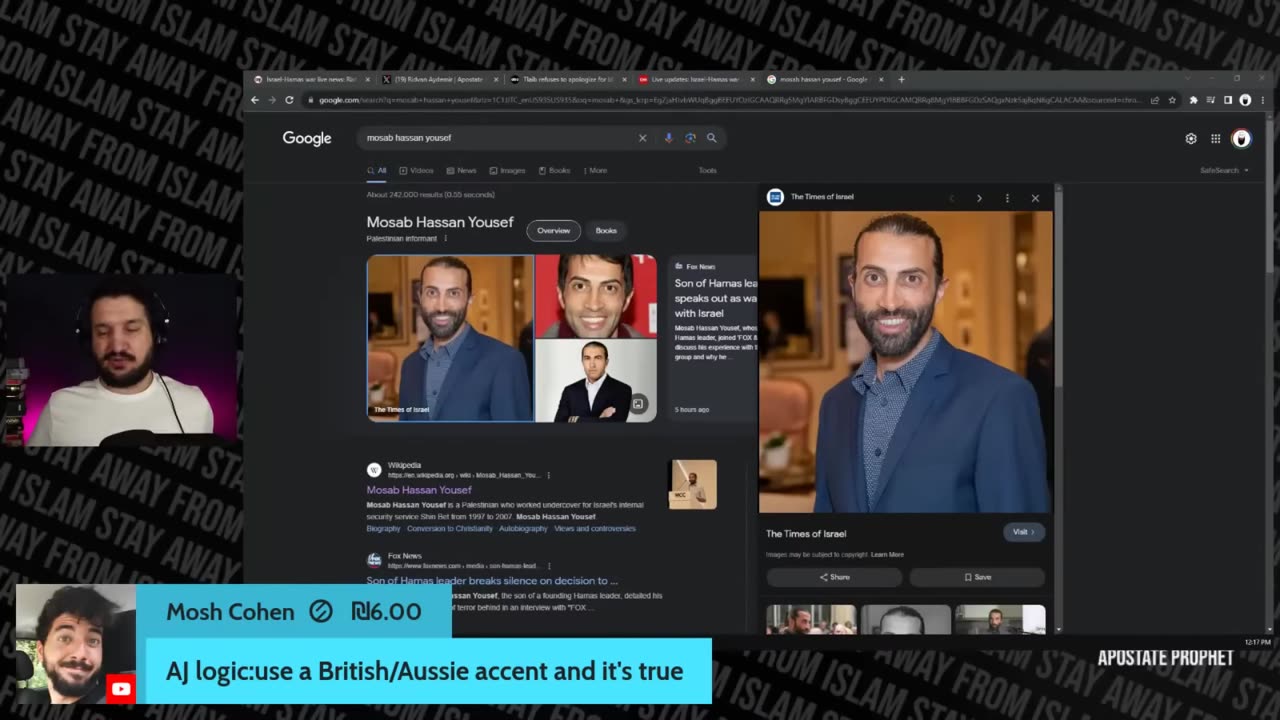Screen dimensions: 1280x720
Task: Switch to the Images results tab
Action: [x=507, y=171]
